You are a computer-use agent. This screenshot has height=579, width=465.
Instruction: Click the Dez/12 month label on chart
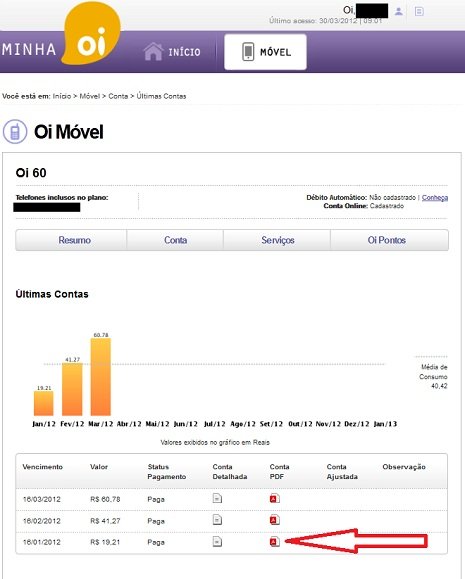pos(356,424)
